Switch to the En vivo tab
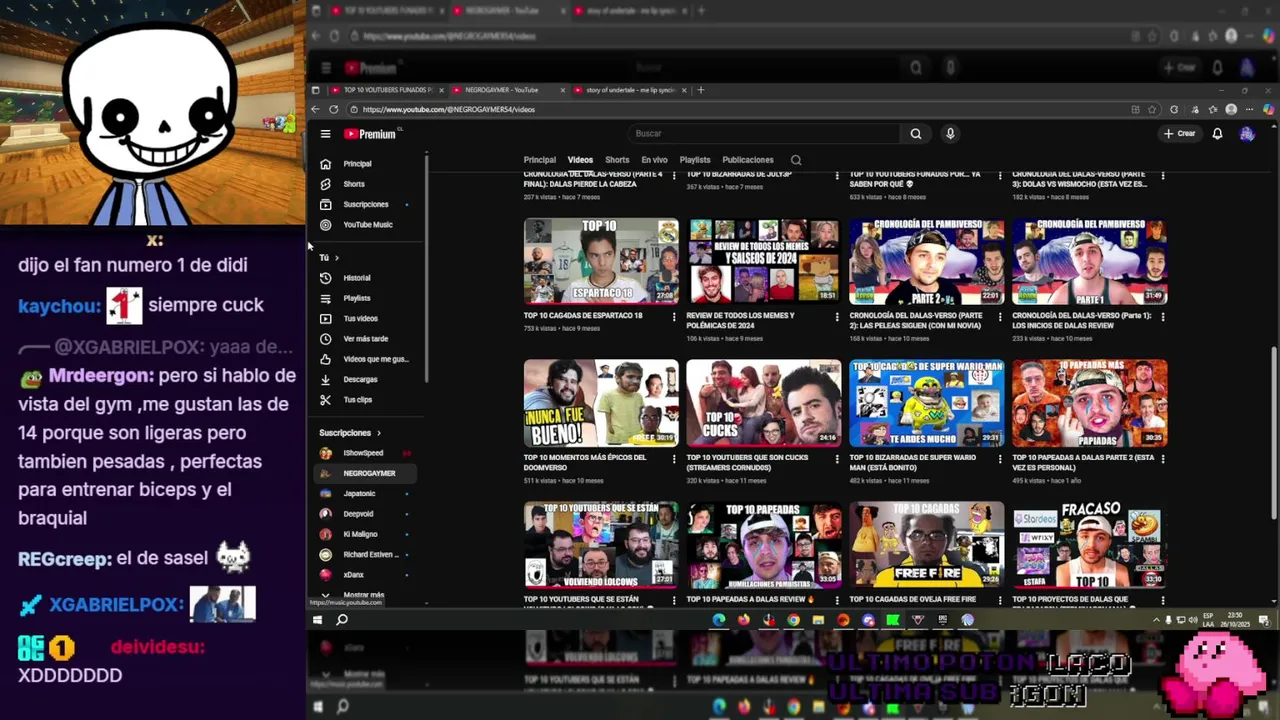This screenshot has height=720, width=1280. pyautogui.click(x=654, y=160)
